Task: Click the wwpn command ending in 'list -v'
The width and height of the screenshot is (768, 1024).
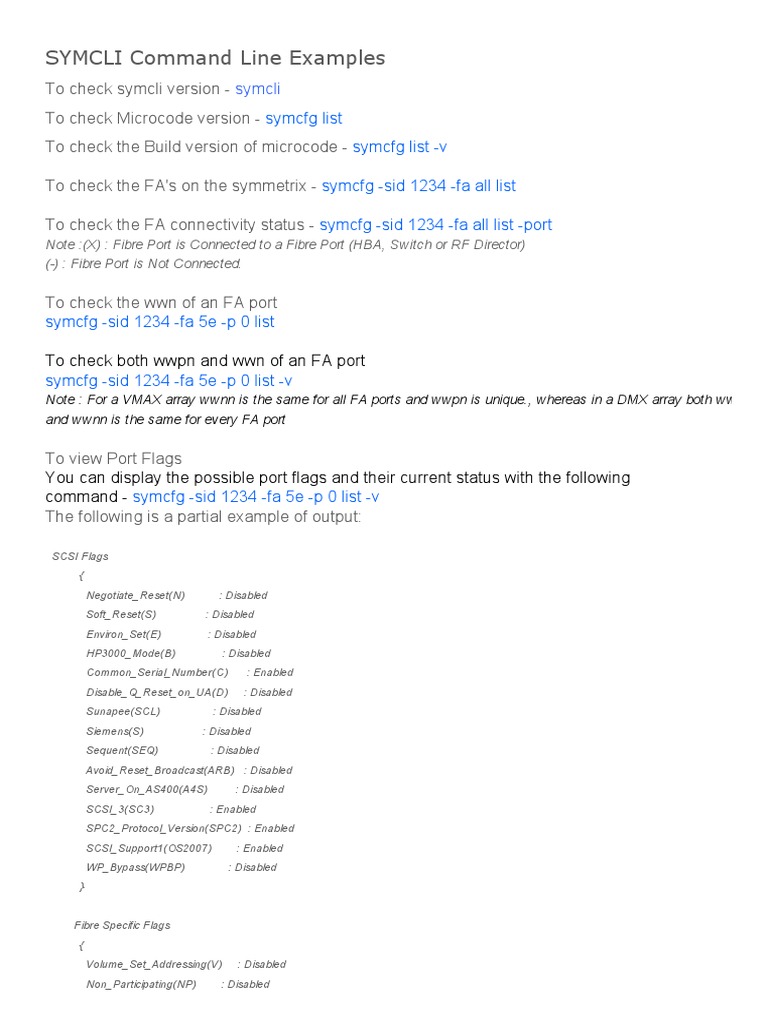Action: point(168,381)
